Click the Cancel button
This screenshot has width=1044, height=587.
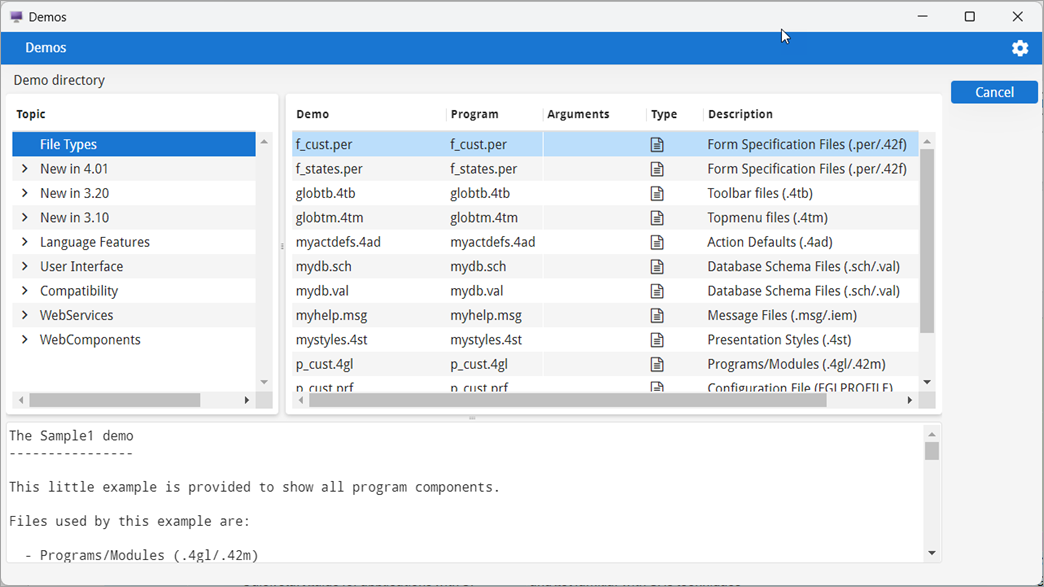[993, 91]
